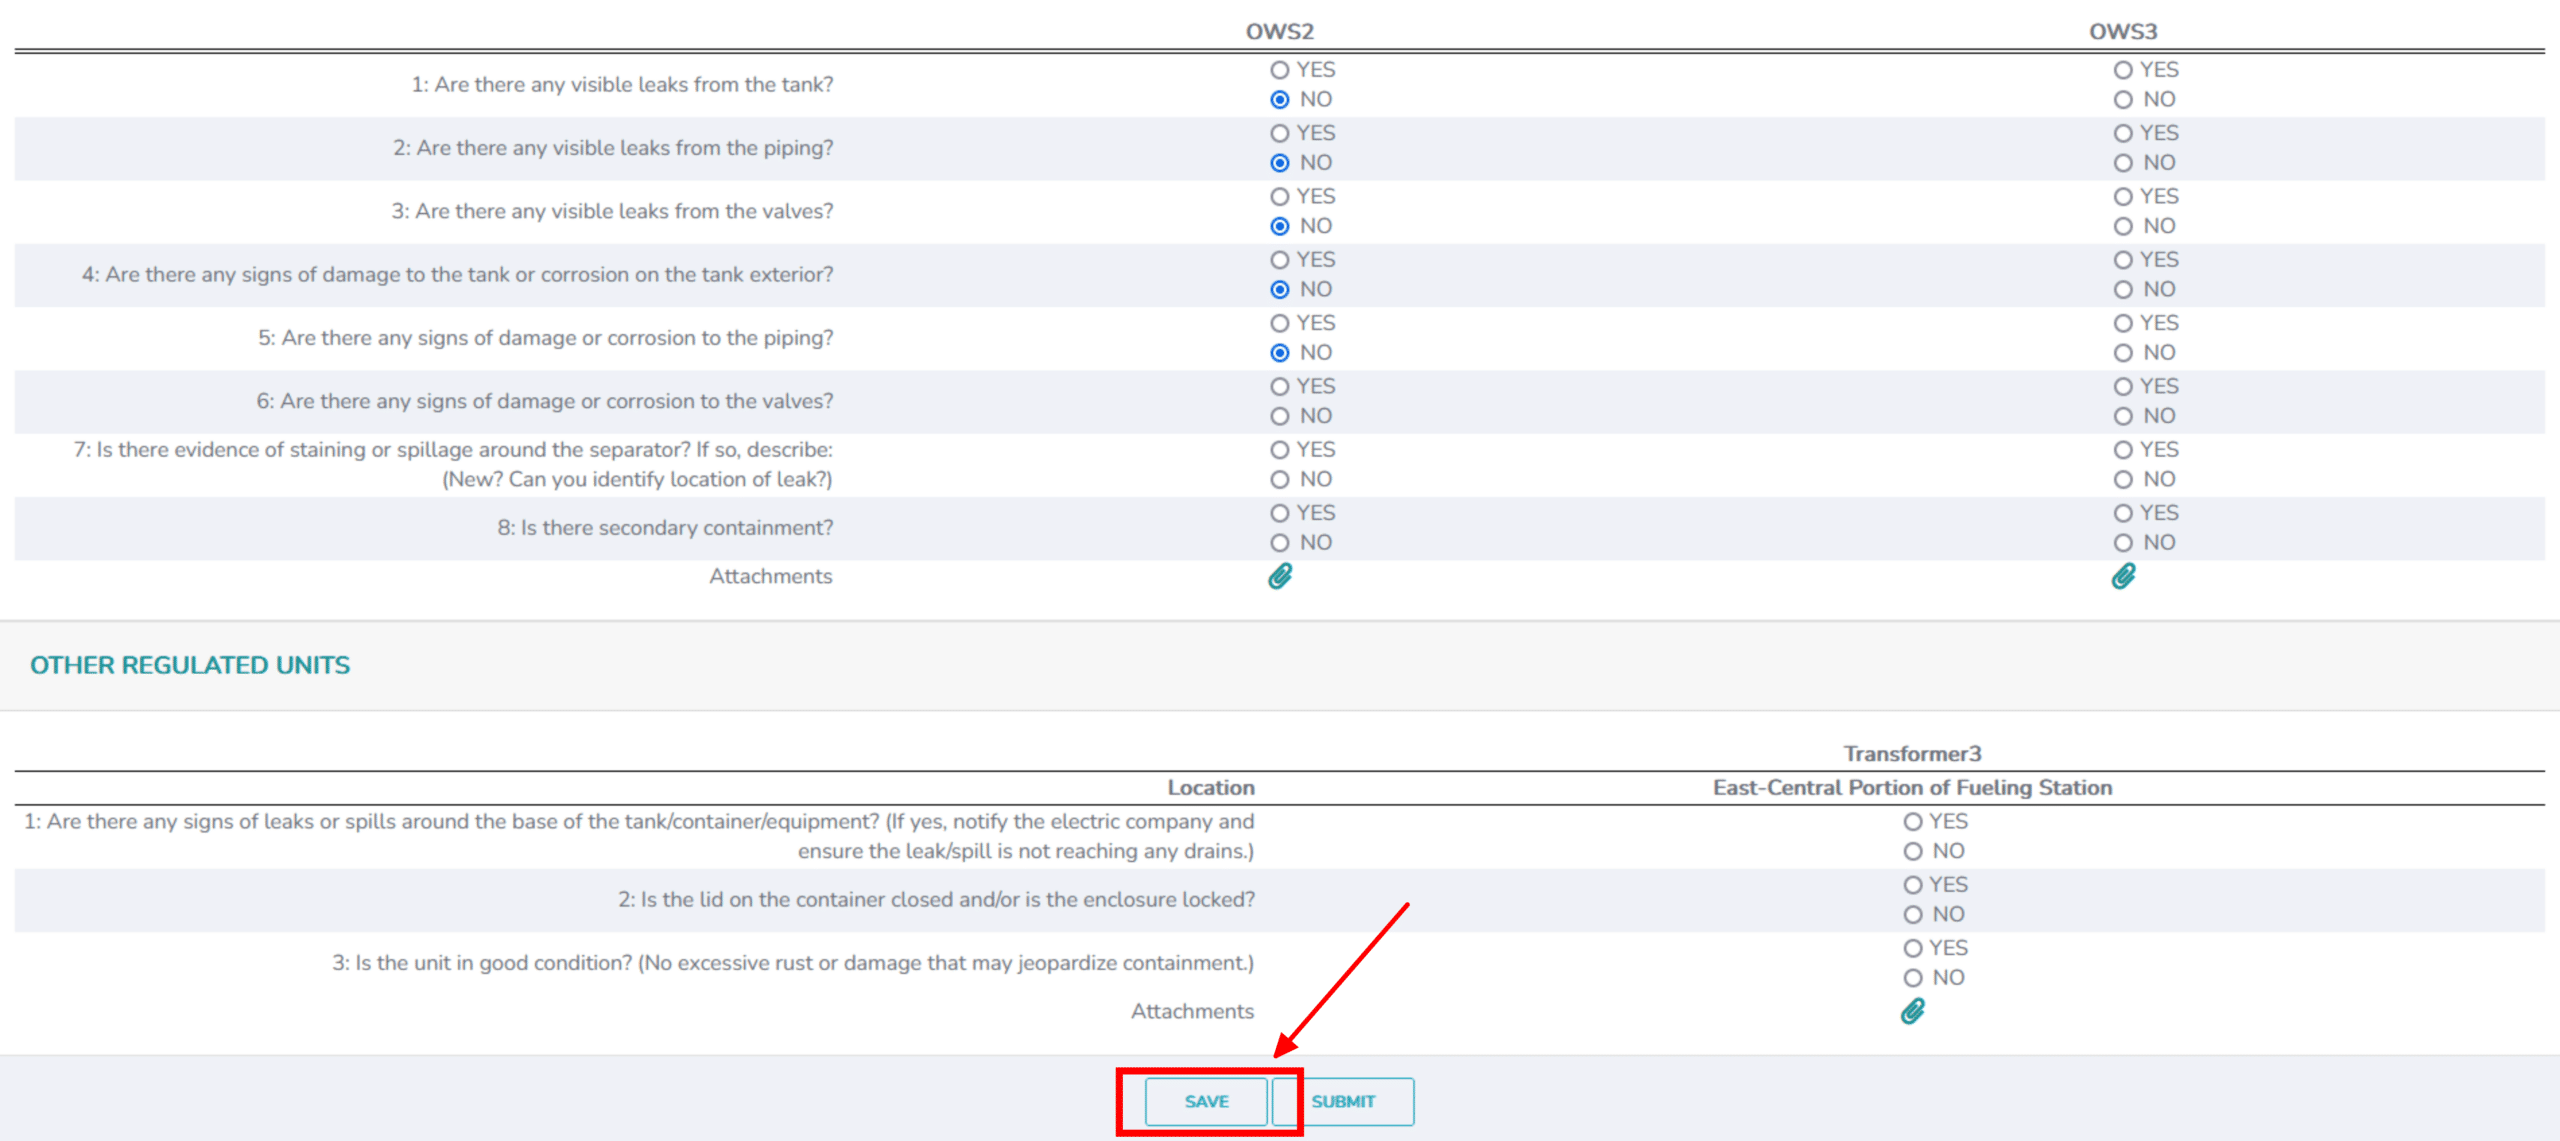This screenshot has height=1141, width=2560.
Task: Choose NO for Transformer3 leaks or spills
Action: pos(1913,851)
